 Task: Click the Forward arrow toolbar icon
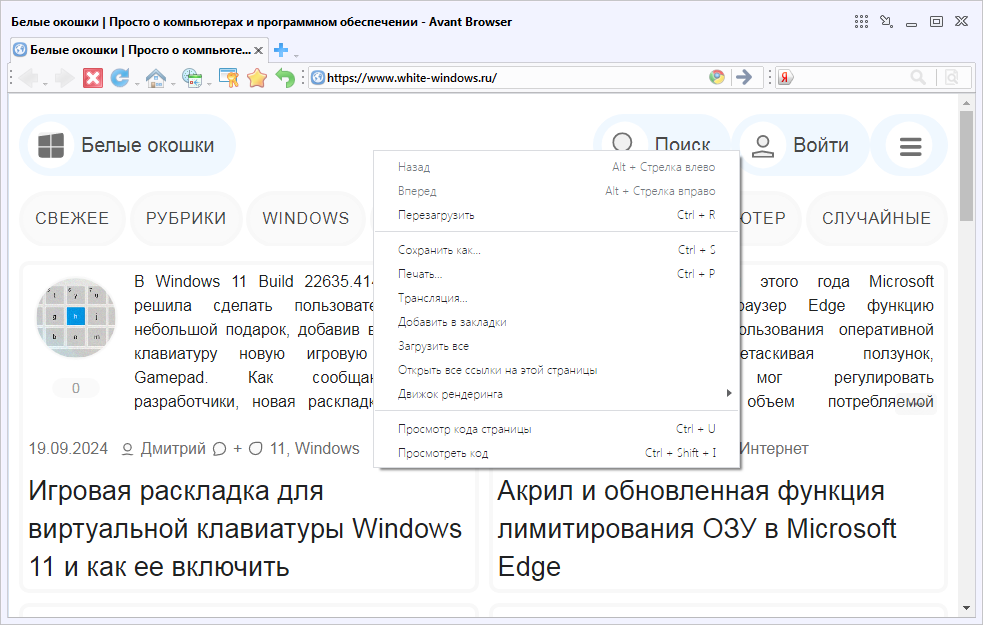click(64, 78)
